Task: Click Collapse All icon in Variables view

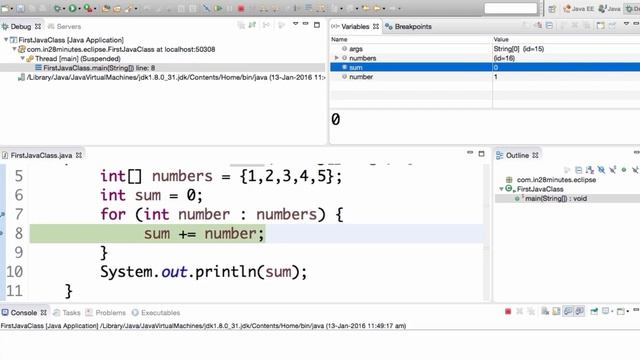Action: [549, 26]
